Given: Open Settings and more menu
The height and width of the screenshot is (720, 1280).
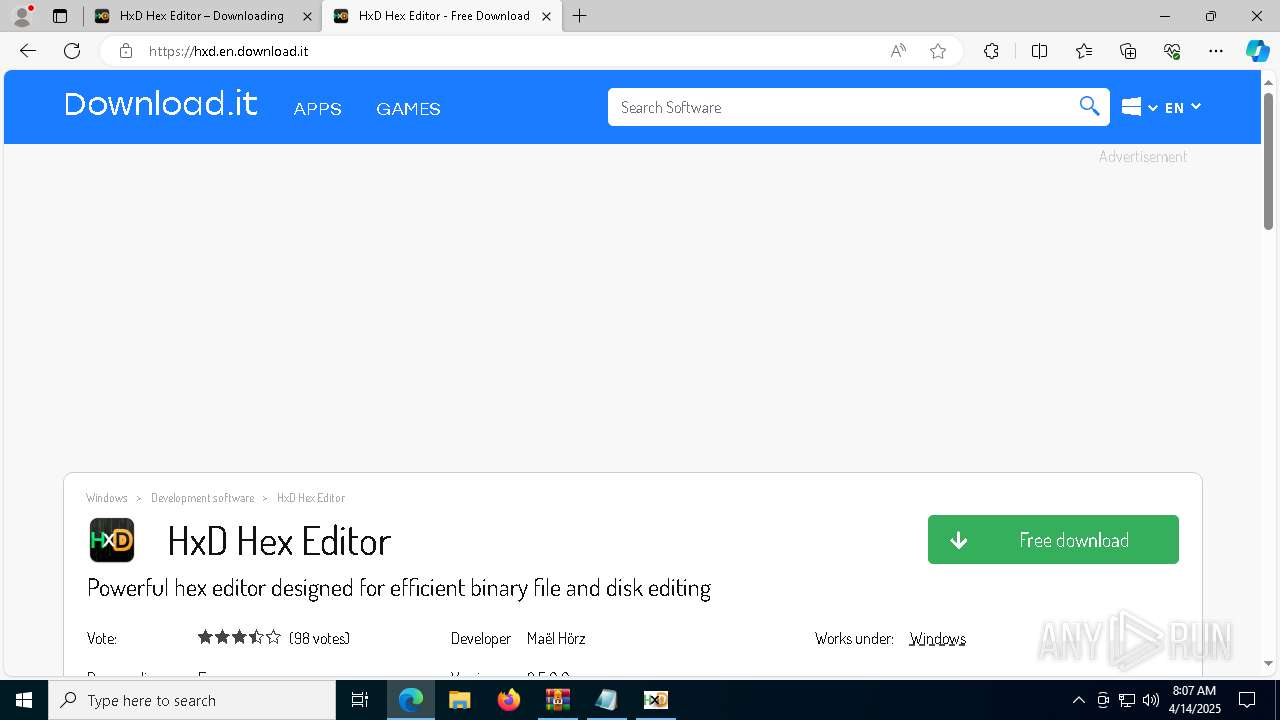Looking at the screenshot, I should tap(1216, 51).
